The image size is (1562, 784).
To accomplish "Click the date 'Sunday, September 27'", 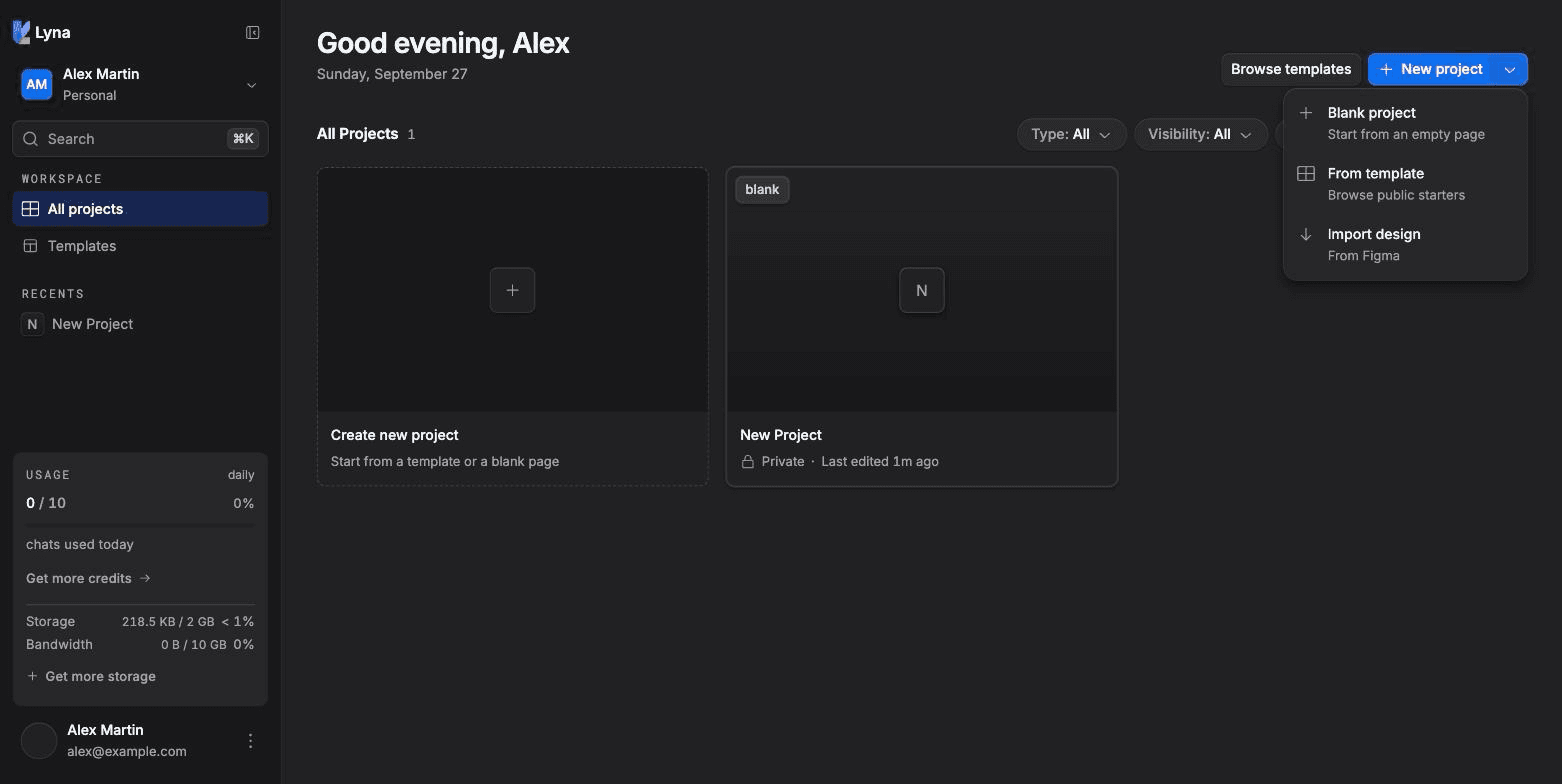I will [392, 74].
